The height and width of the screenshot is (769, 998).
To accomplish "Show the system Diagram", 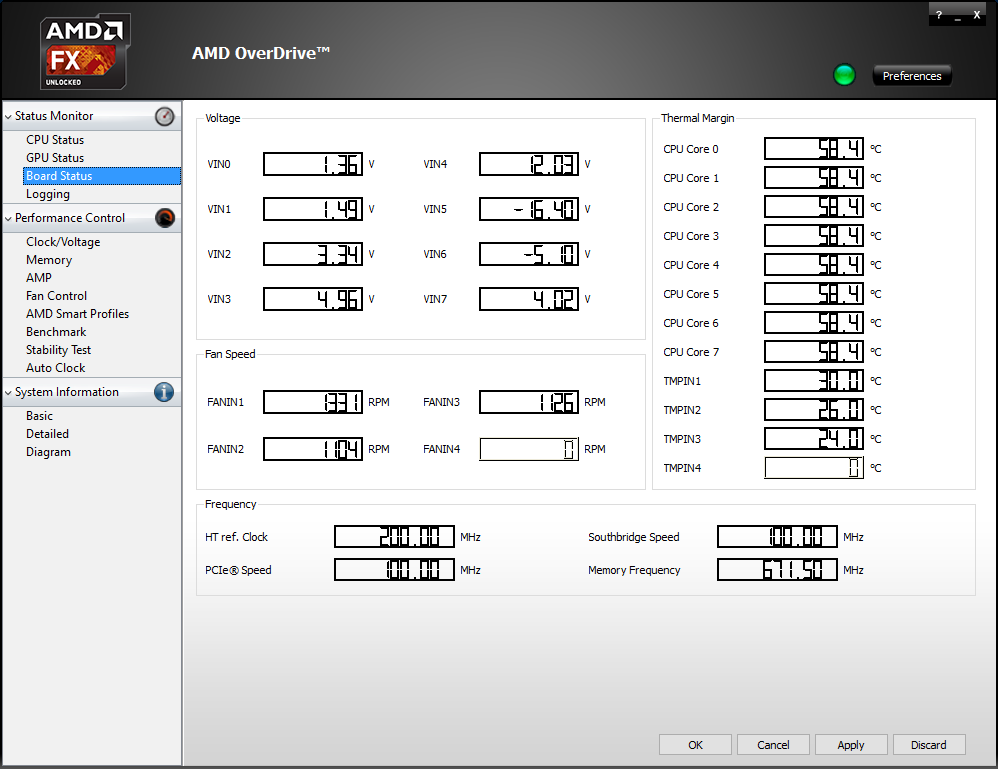I will (x=48, y=452).
